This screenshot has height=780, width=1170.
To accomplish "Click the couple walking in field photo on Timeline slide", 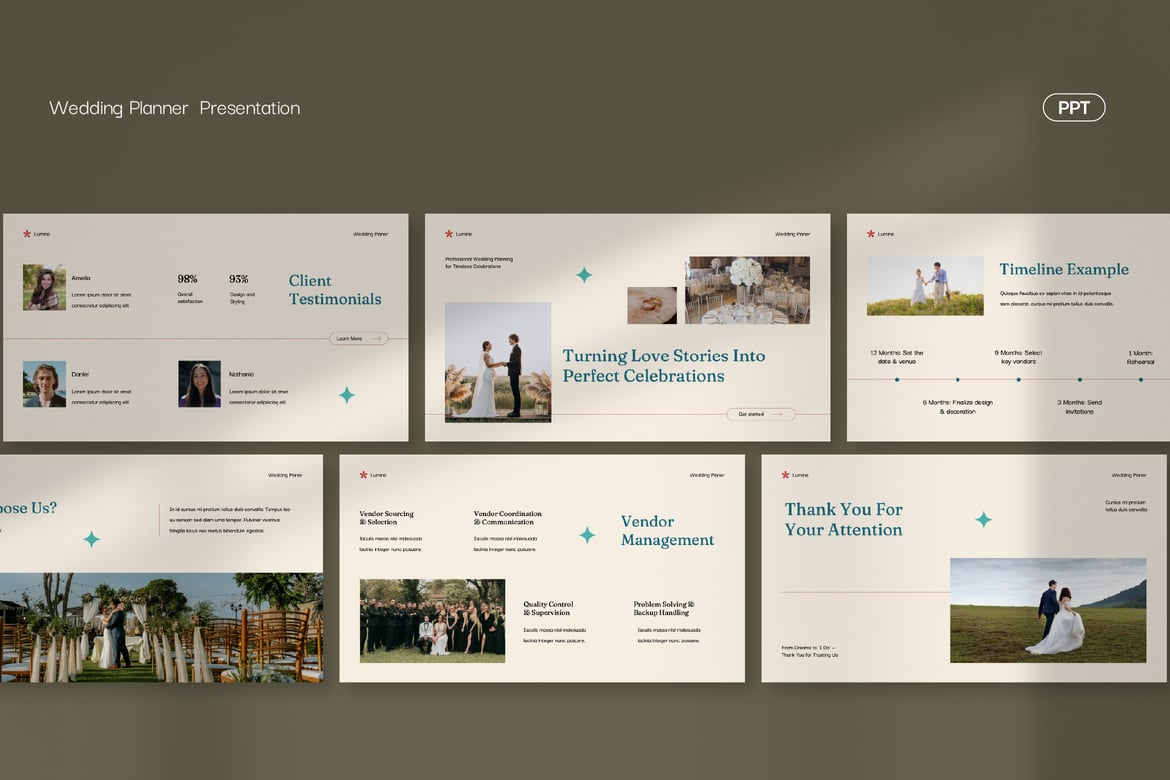I will coord(925,286).
